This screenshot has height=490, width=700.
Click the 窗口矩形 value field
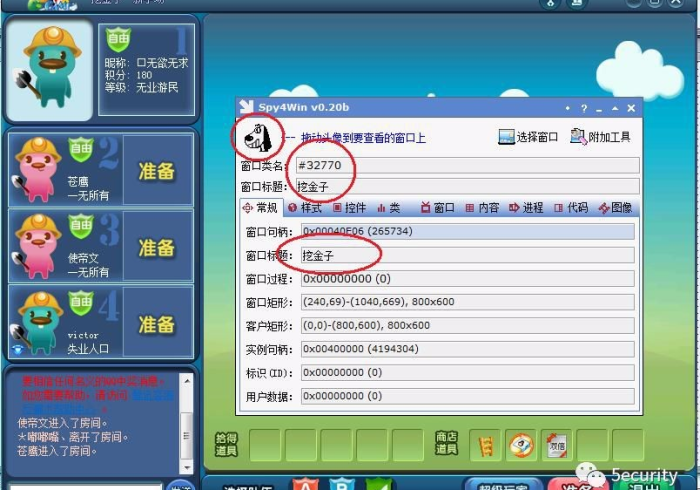coord(465,302)
